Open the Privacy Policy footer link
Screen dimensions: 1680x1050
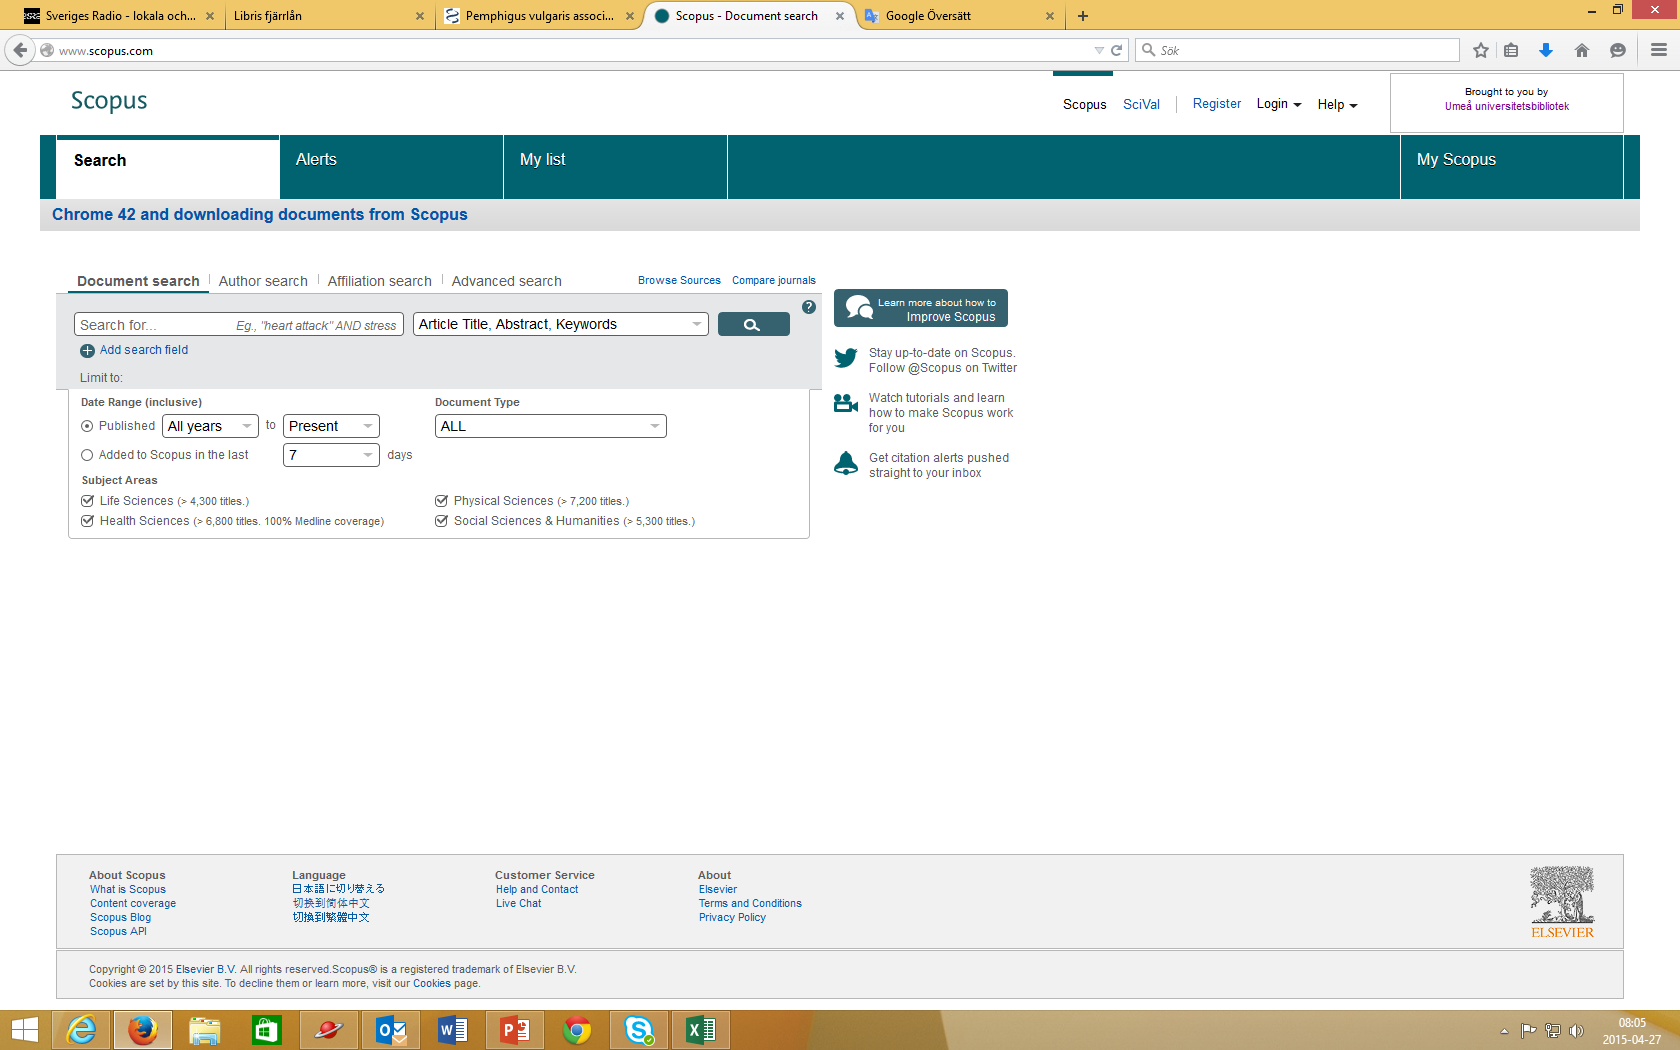(732, 917)
